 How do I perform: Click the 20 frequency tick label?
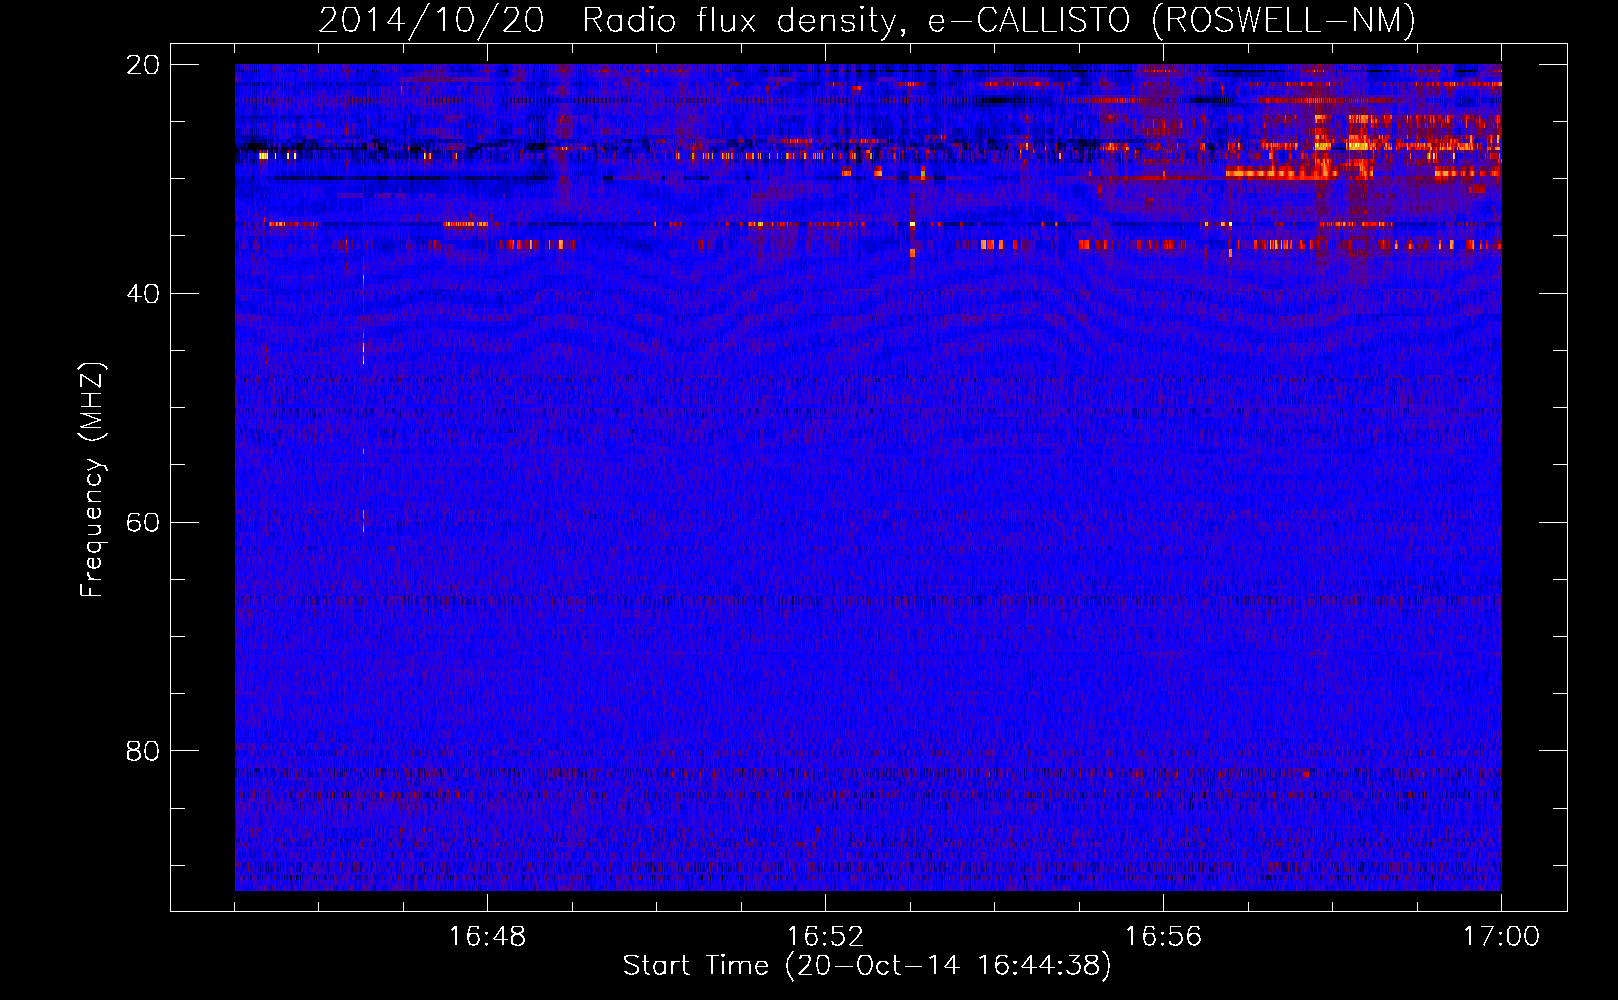pyautogui.click(x=143, y=65)
